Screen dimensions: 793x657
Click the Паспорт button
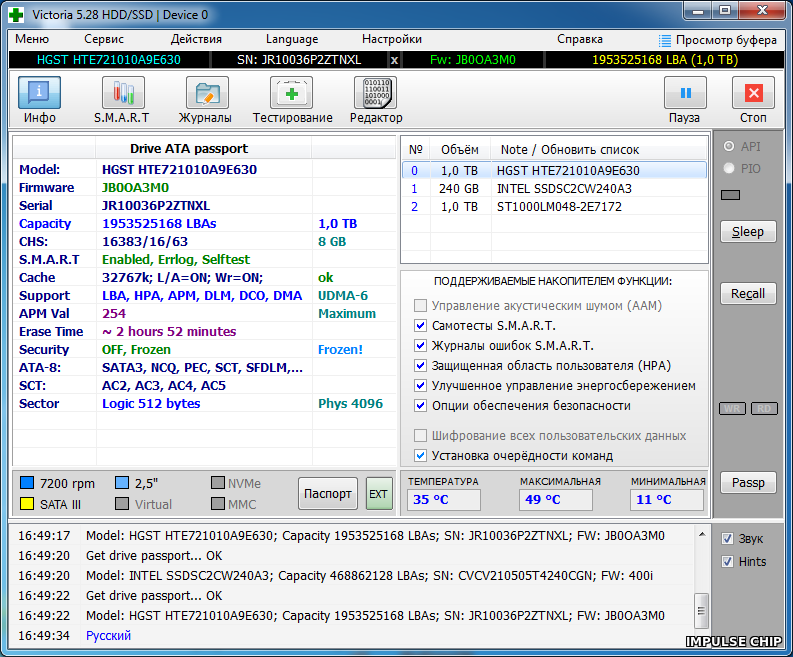328,493
